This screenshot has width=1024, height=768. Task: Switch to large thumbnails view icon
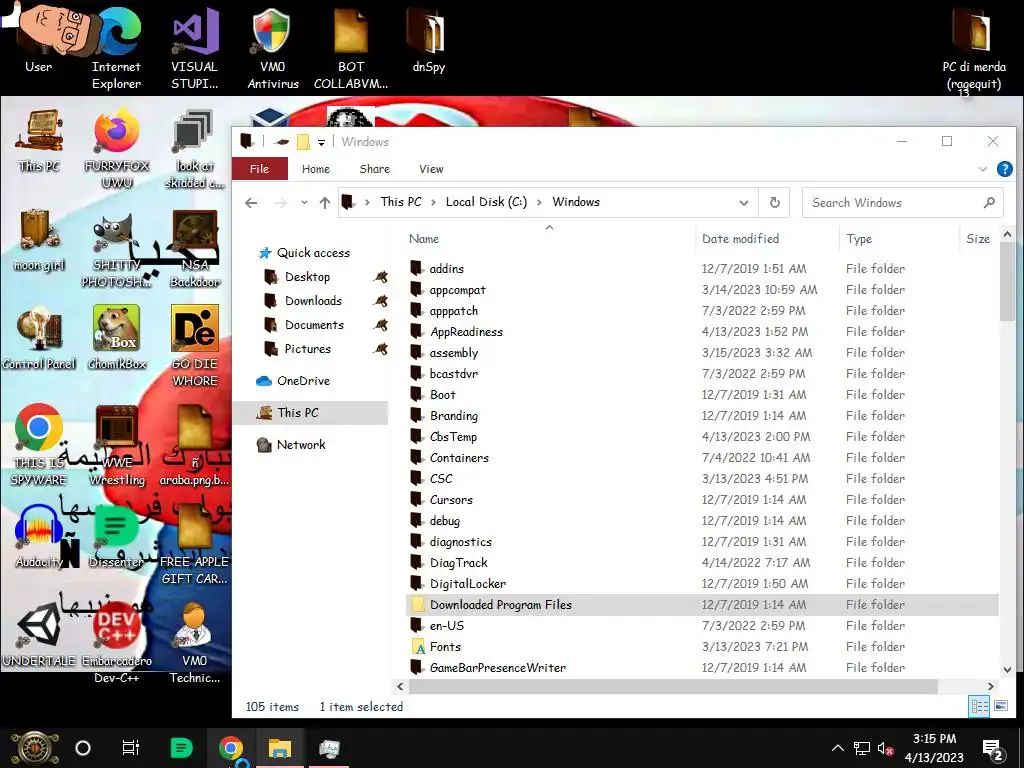point(1000,706)
